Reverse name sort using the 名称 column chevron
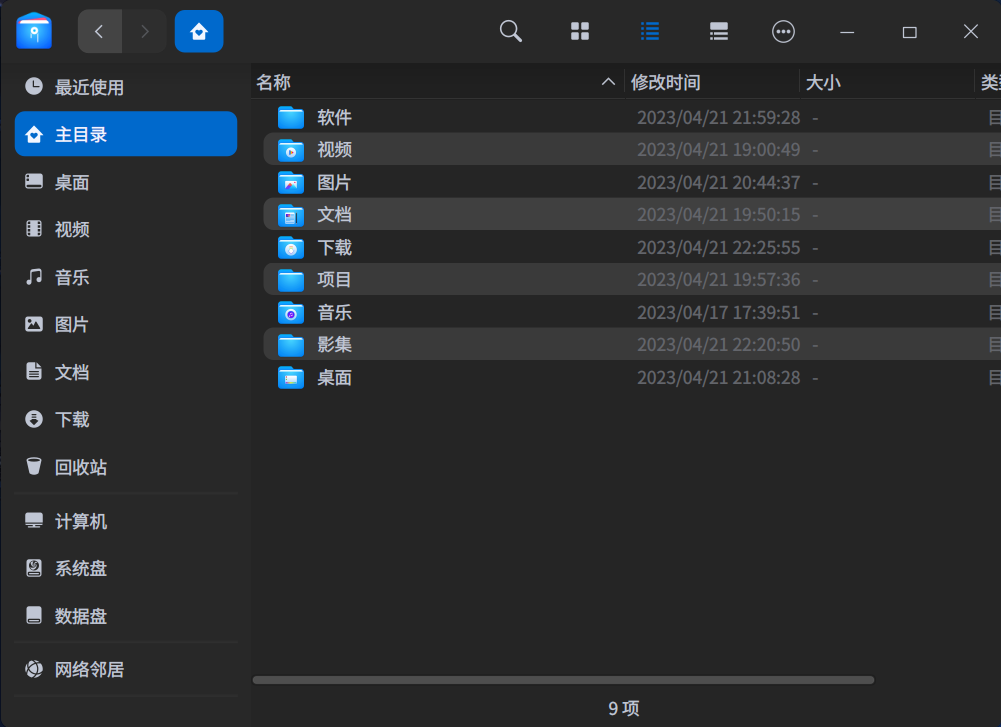The width and height of the screenshot is (1001, 727). click(x=608, y=82)
